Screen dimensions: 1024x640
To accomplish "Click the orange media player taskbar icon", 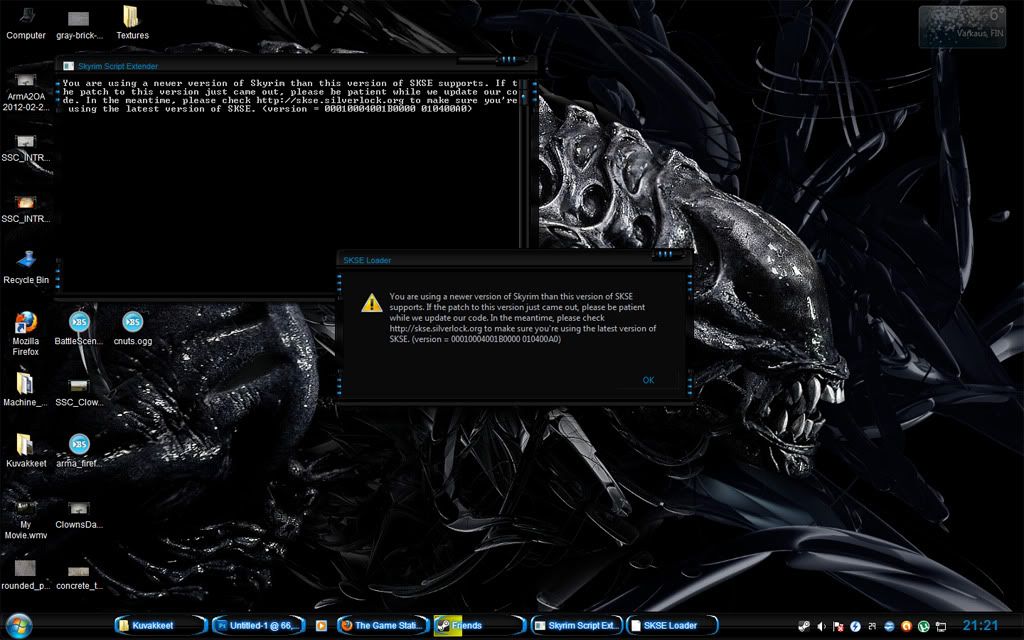I will coord(321,626).
